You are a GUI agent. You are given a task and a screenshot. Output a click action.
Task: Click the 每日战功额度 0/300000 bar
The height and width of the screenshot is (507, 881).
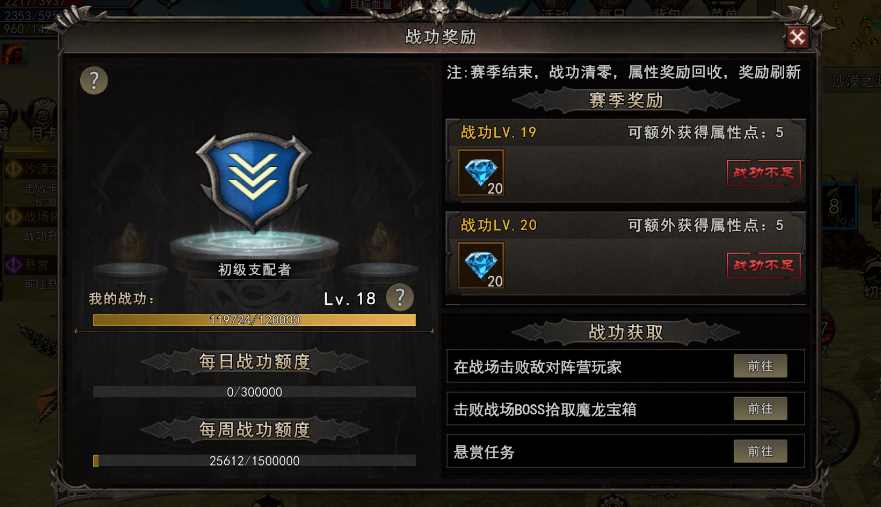click(x=255, y=392)
